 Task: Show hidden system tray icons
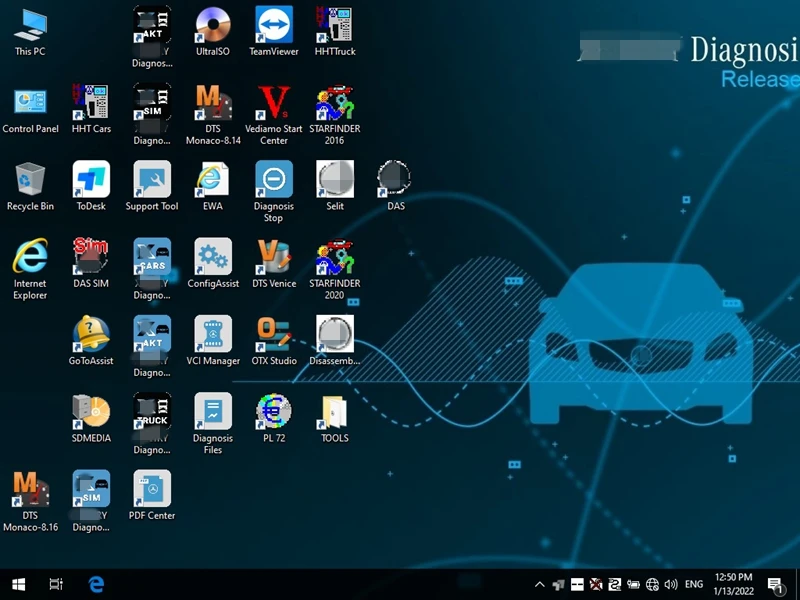pyautogui.click(x=540, y=584)
